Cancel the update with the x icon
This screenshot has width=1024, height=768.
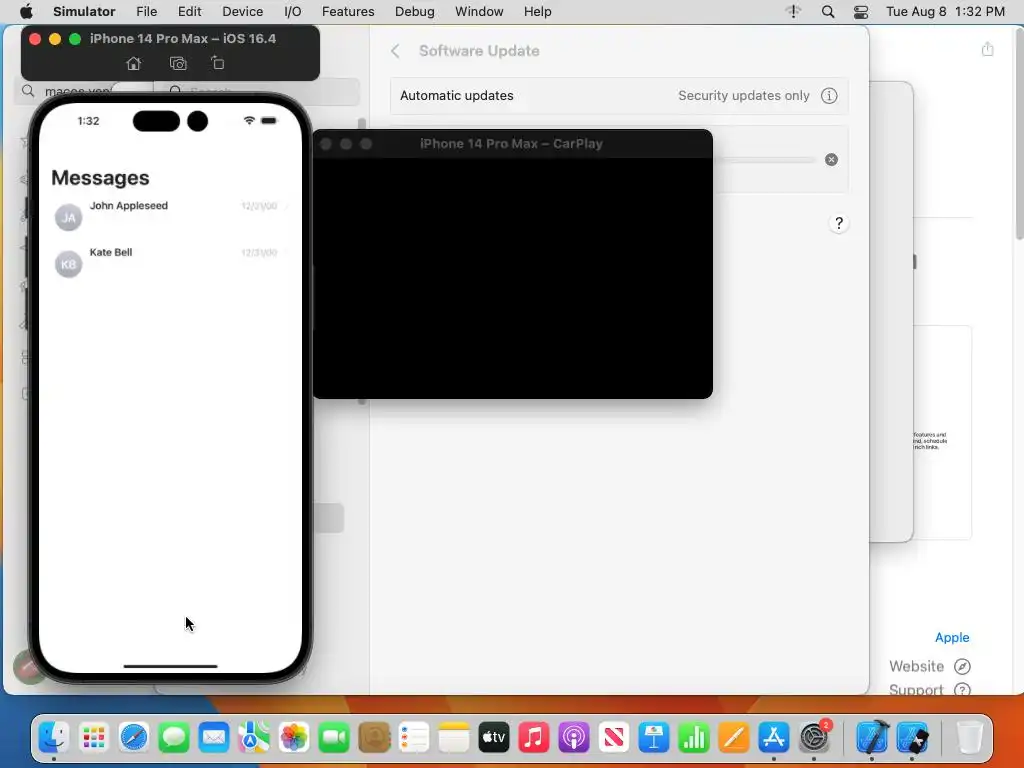coord(831,159)
